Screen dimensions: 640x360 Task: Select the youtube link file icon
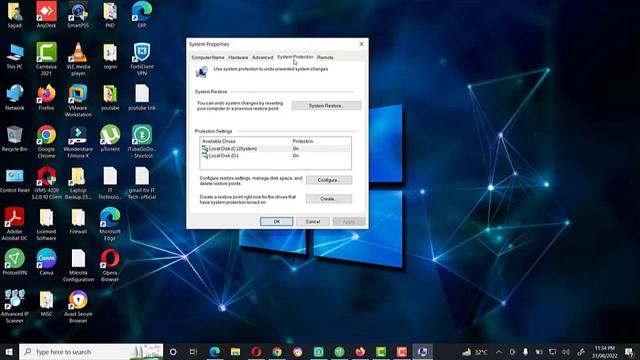[x=142, y=97]
